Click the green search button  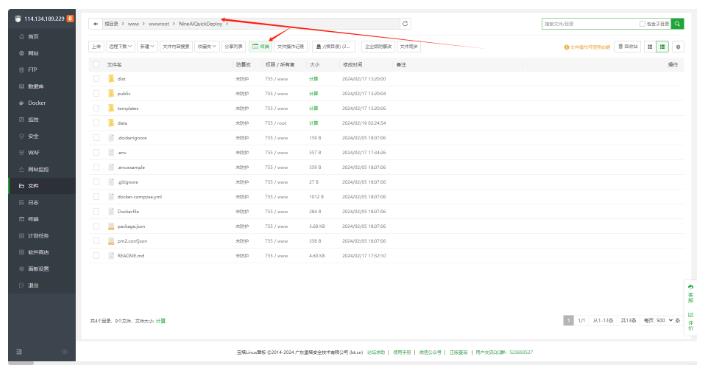[677, 23]
